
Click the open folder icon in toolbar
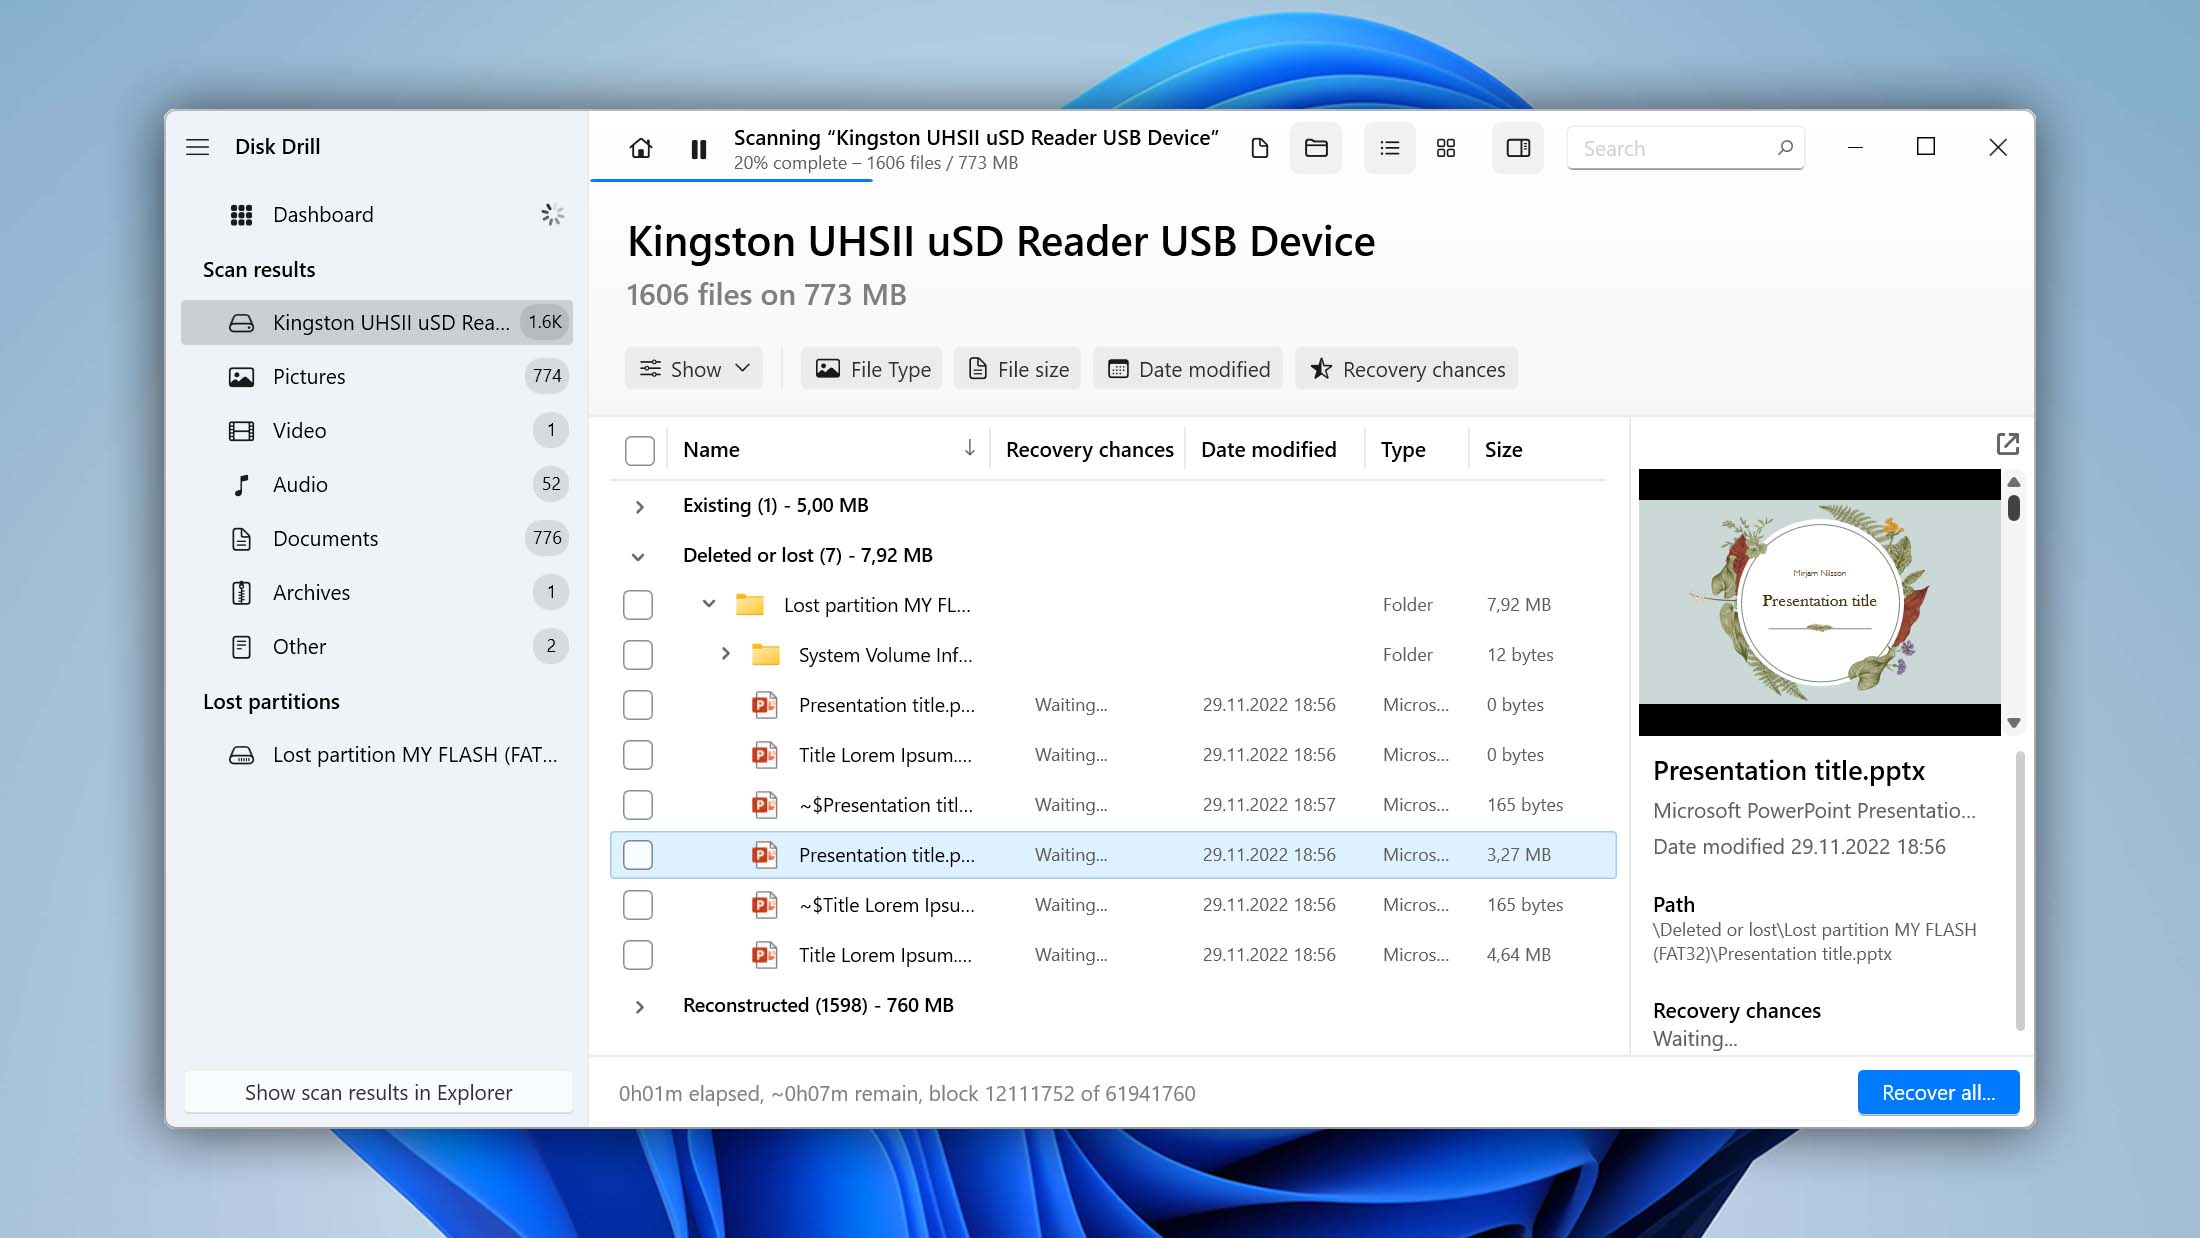point(1316,147)
